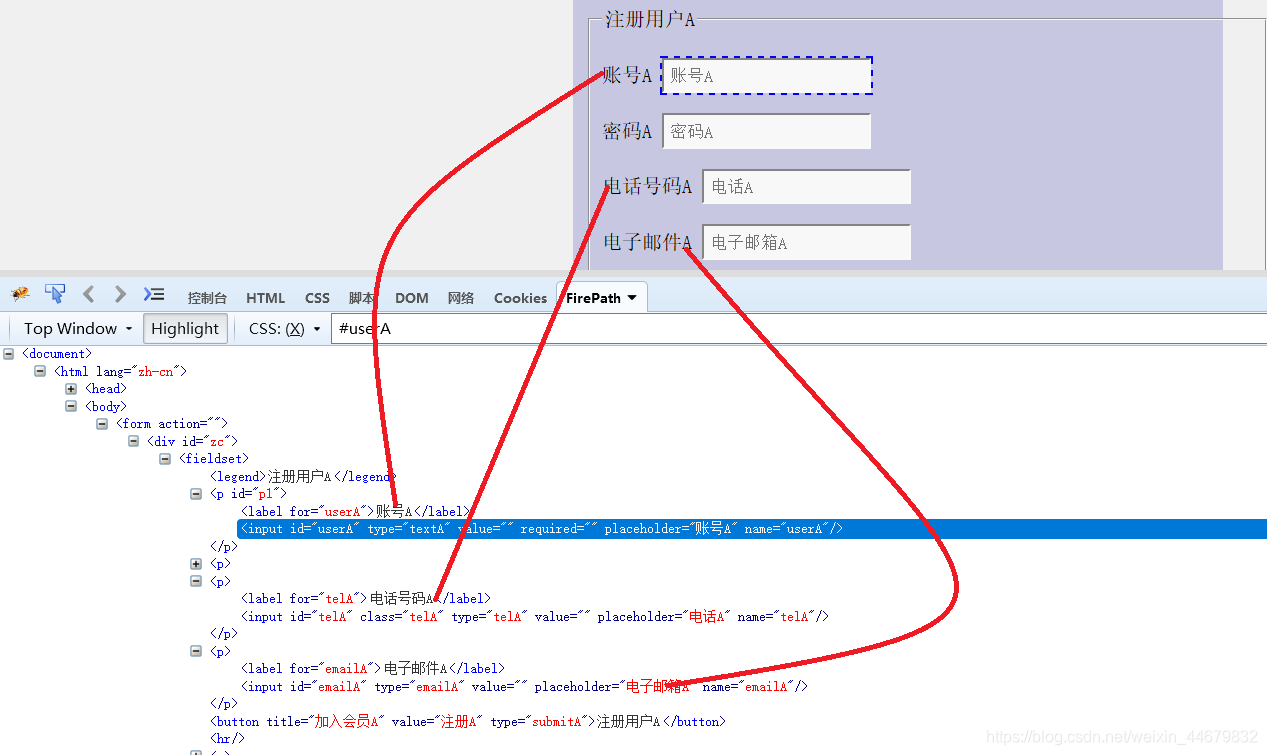Screen dimensions: 1267x755
Task: Open the 脚本 tab
Action: (362, 298)
